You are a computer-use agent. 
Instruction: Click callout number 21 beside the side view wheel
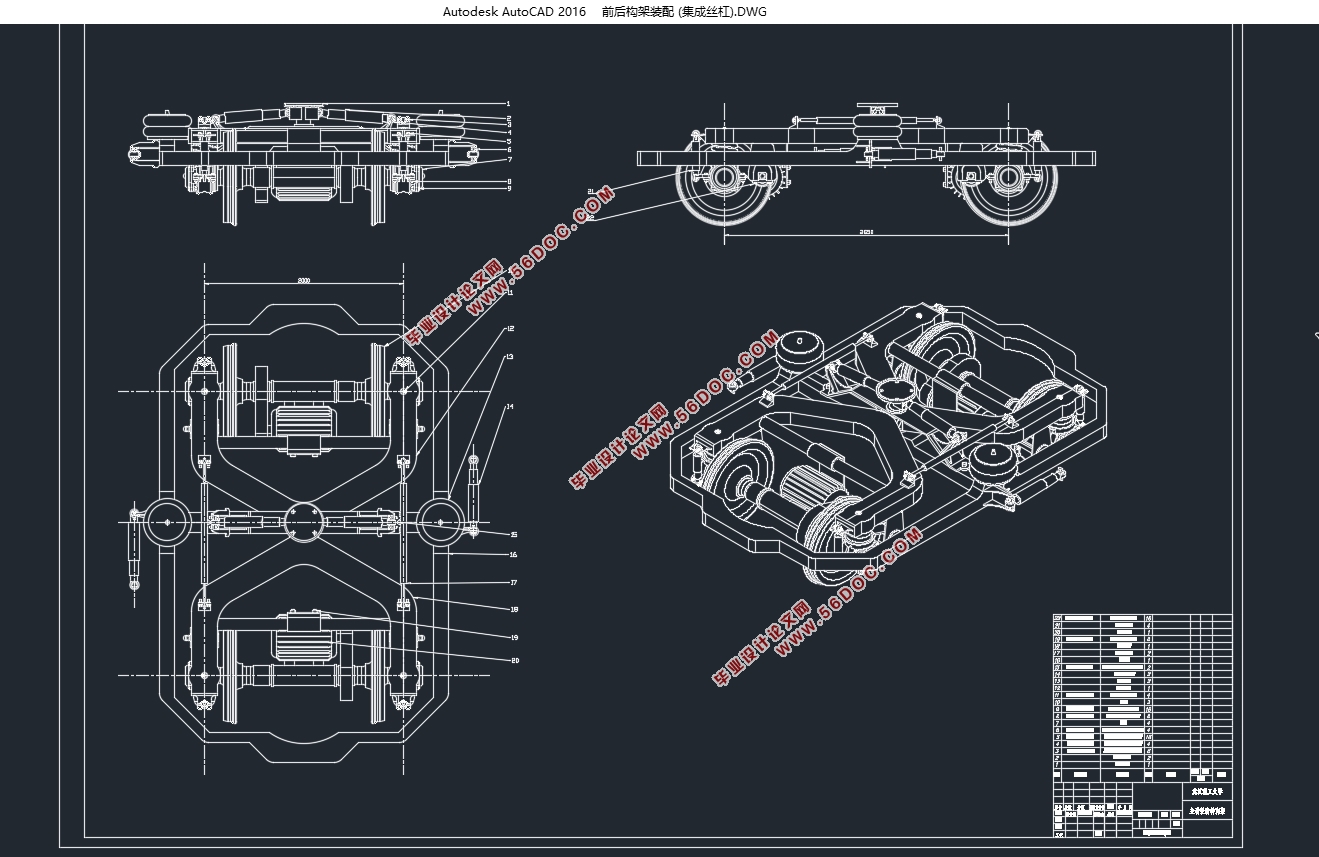click(591, 190)
